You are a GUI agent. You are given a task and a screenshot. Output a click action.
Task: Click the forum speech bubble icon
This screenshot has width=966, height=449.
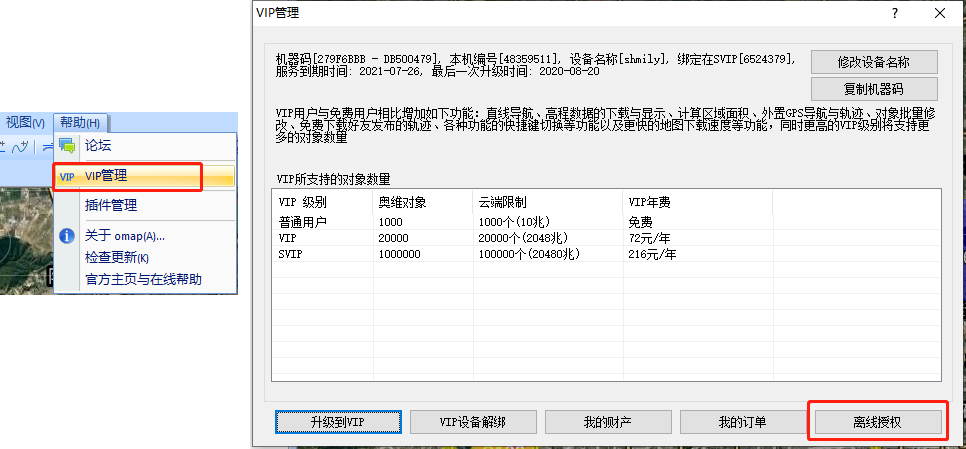pyautogui.click(x=67, y=146)
